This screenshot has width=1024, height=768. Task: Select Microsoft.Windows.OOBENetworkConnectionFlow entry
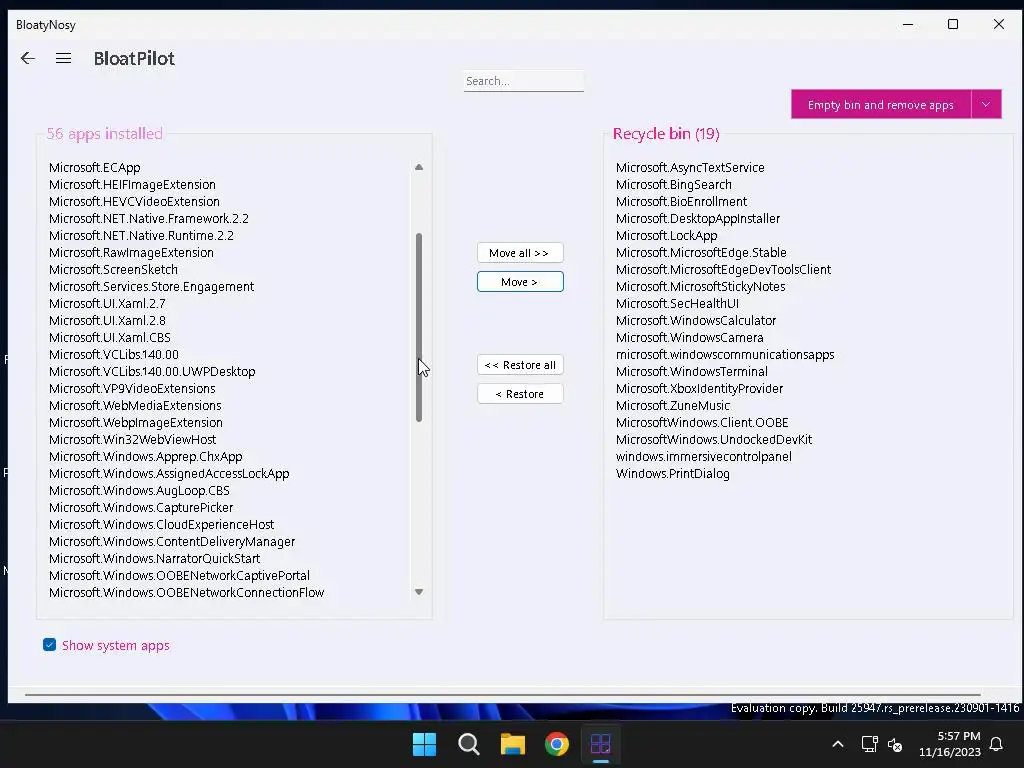187,592
